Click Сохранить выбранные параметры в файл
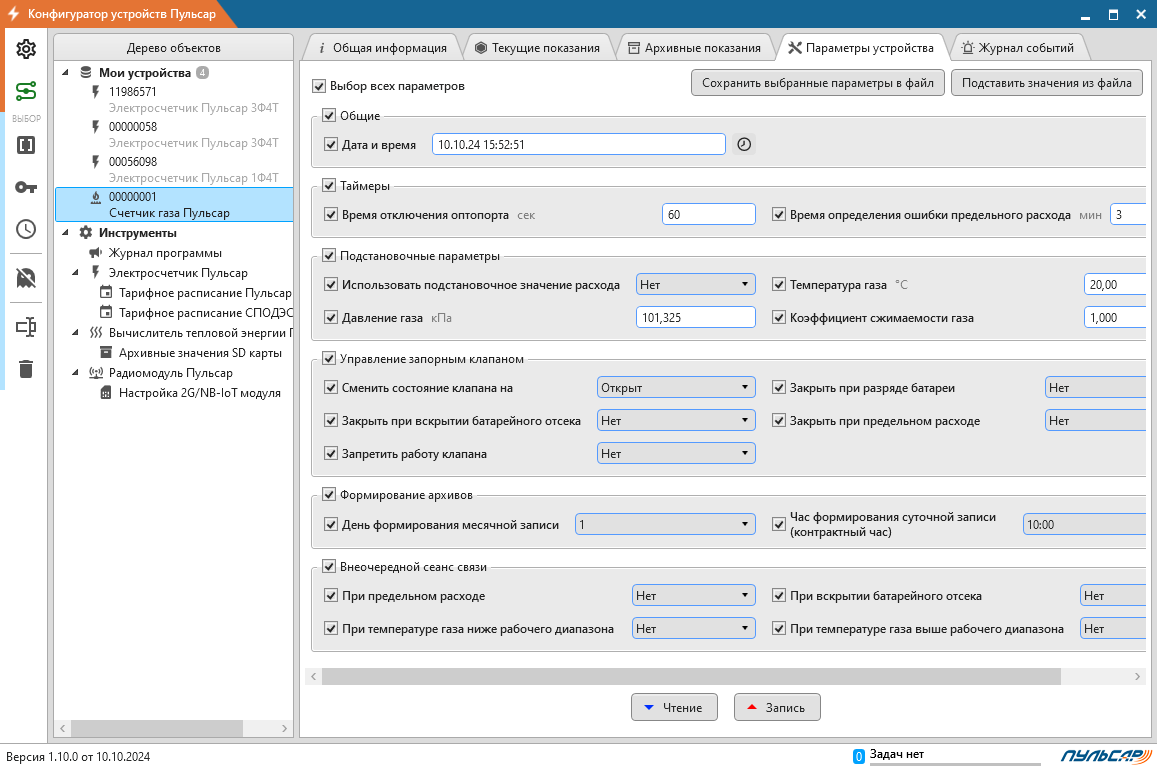Viewport: 1157px width, 769px height. (818, 83)
